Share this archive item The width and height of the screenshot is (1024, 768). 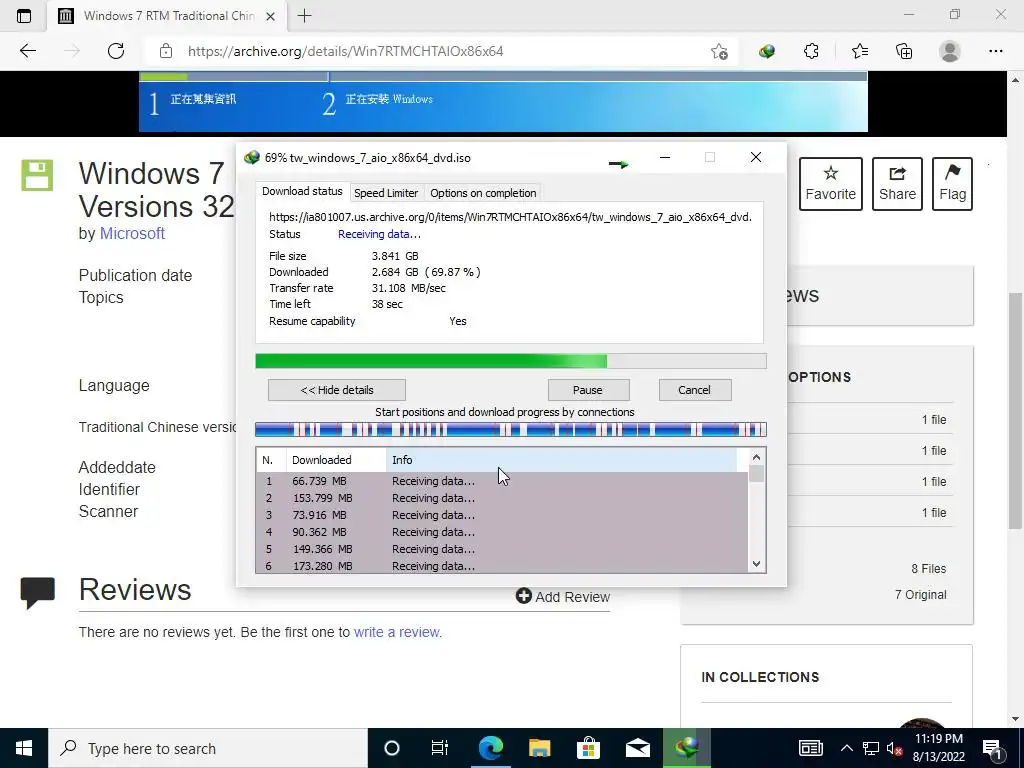897,184
